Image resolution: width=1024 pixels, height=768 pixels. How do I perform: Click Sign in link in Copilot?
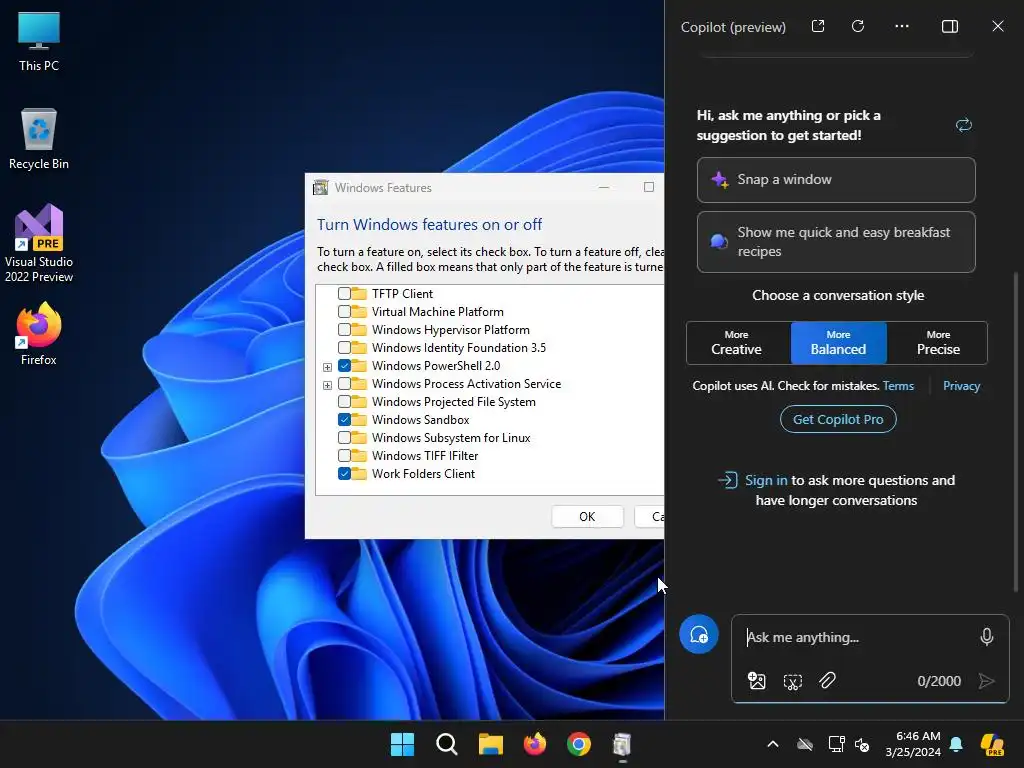click(x=766, y=480)
